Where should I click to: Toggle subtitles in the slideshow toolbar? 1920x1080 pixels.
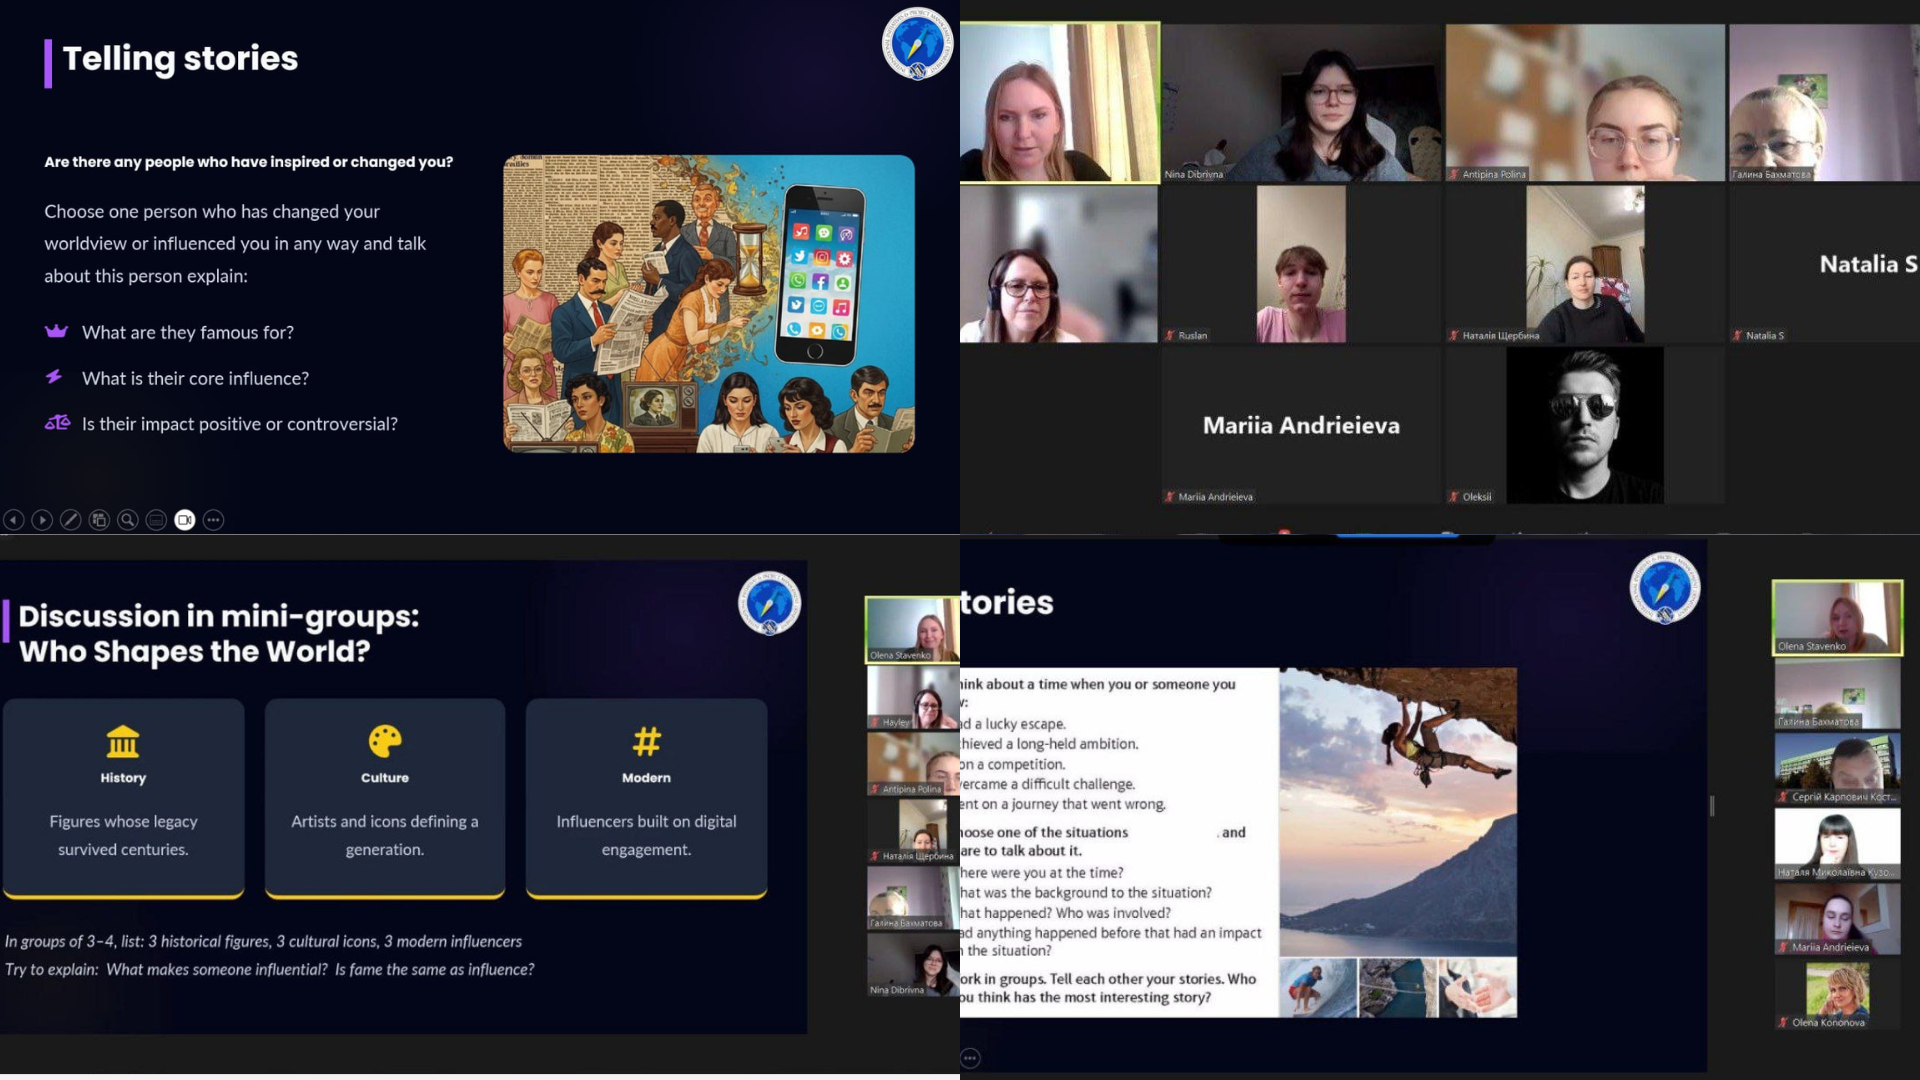[156, 520]
